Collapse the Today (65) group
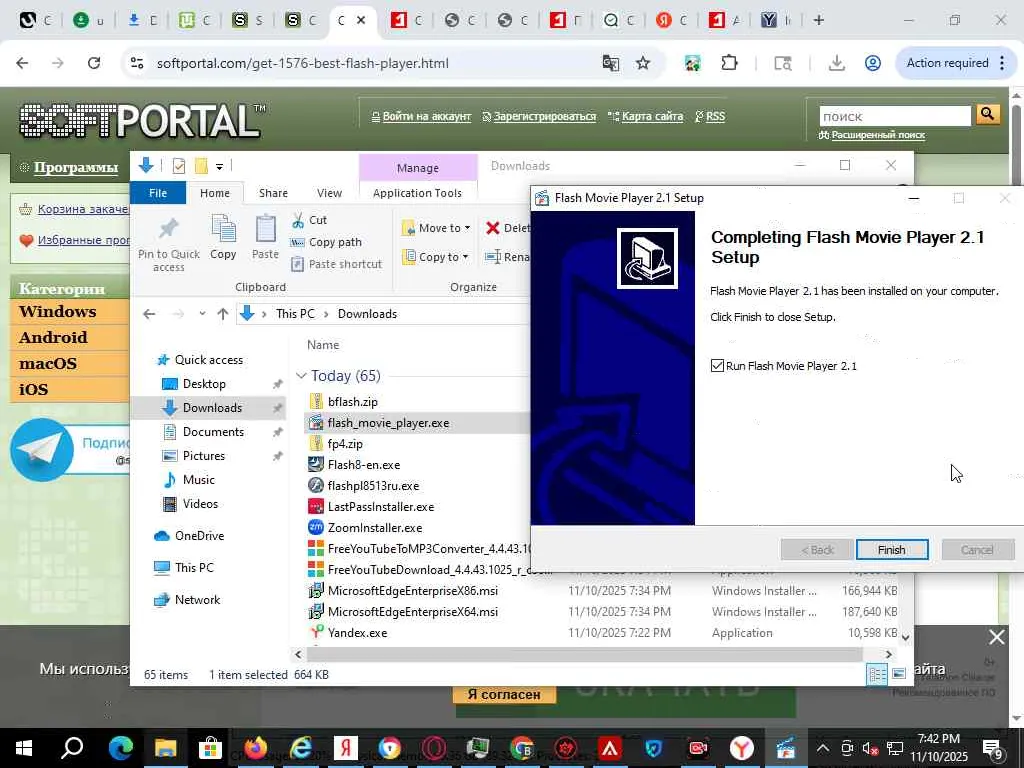Viewport: 1024px width, 768px height. pyautogui.click(x=301, y=376)
